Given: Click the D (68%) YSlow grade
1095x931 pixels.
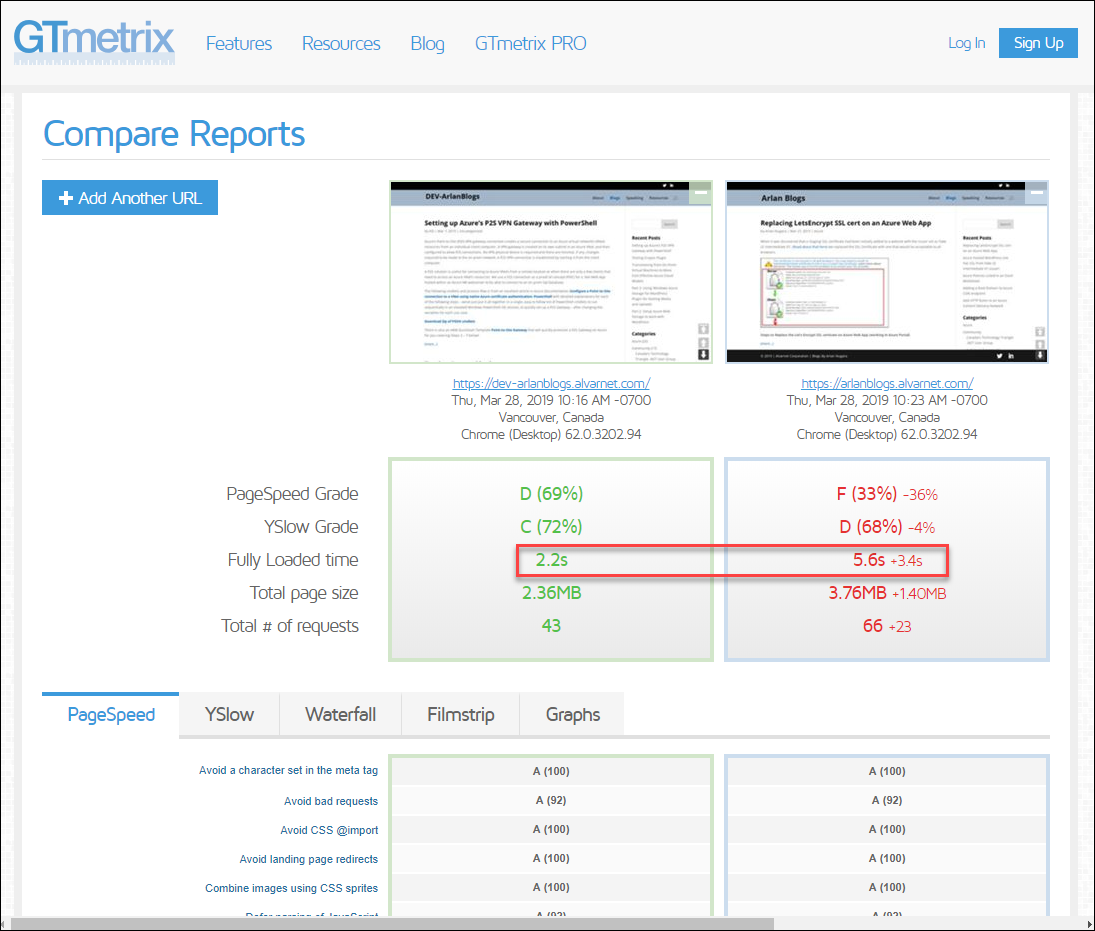Looking at the screenshot, I should [x=871, y=527].
